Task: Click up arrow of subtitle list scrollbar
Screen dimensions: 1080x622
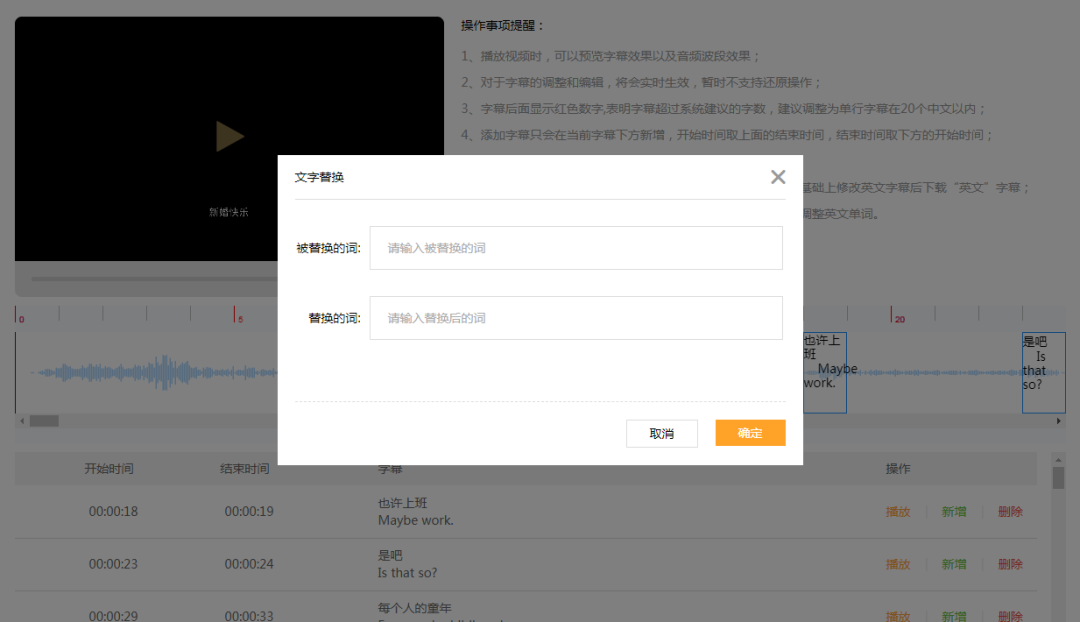Action: coord(1058,460)
